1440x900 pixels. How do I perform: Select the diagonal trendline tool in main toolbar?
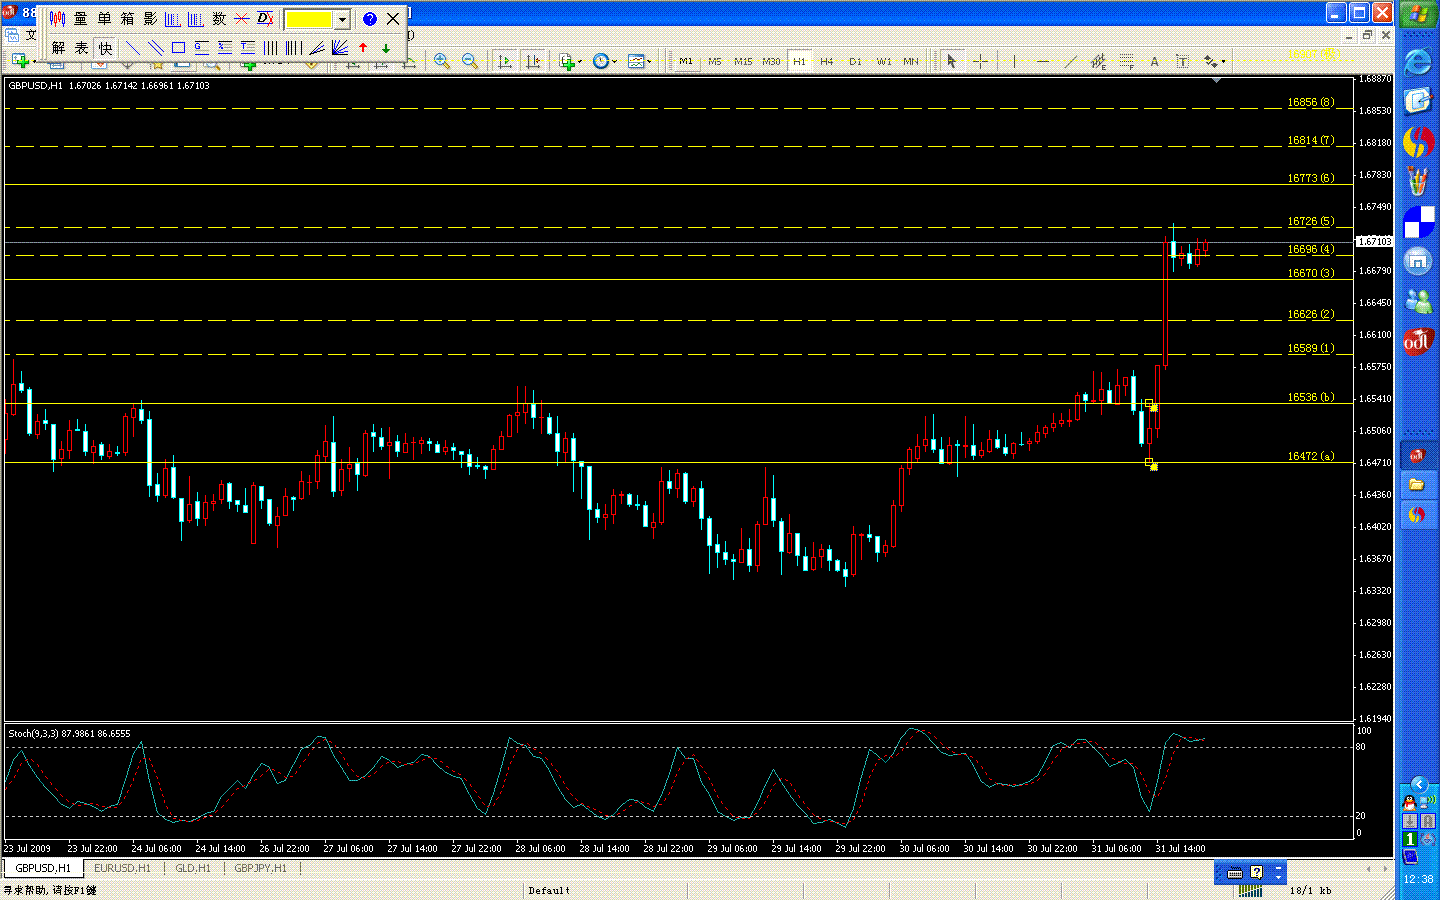pos(1070,61)
